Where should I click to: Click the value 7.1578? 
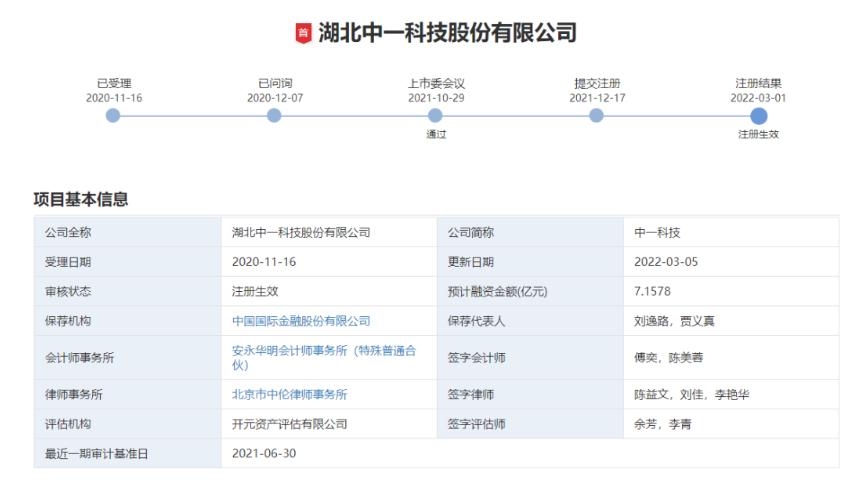click(652, 291)
